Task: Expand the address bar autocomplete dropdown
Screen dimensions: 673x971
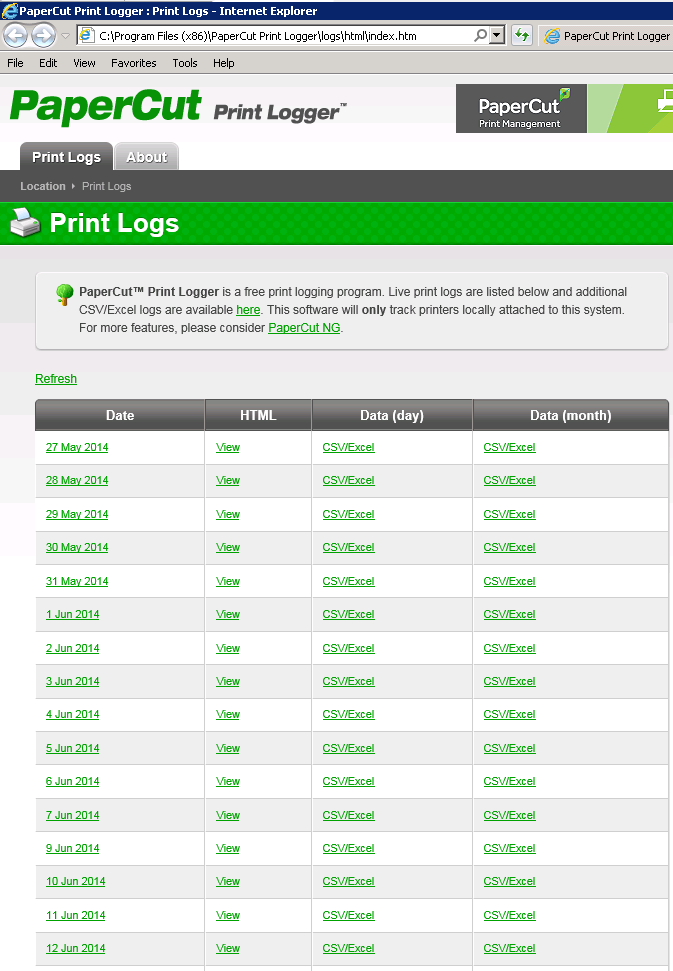Action: pyautogui.click(x=497, y=35)
